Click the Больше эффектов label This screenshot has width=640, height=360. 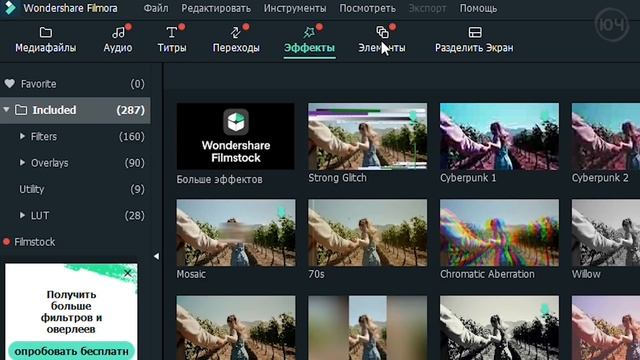[x=220, y=179]
